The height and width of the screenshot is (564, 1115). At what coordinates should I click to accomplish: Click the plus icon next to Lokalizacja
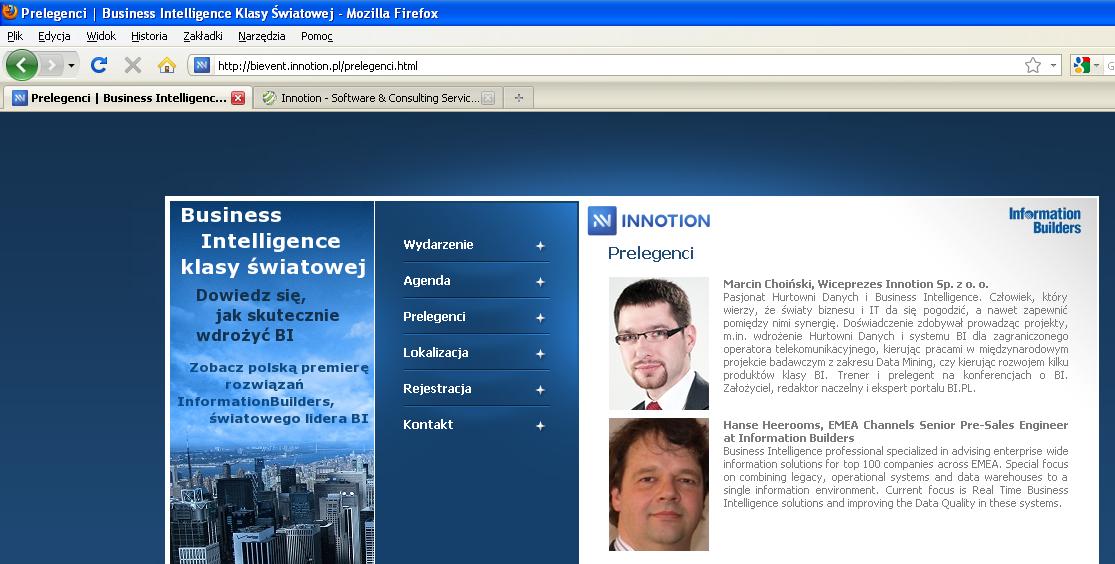tap(540, 353)
